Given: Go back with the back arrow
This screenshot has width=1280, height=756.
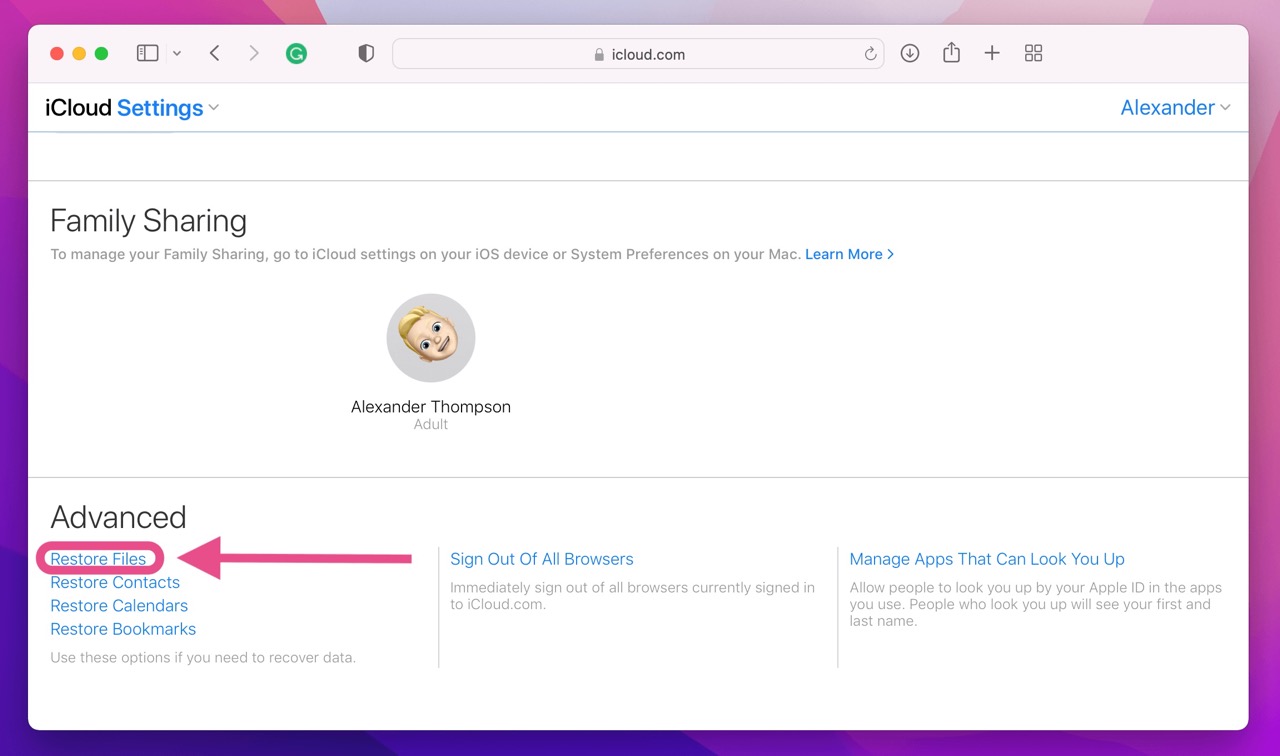Looking at the screenshot, I should [214, 53].
